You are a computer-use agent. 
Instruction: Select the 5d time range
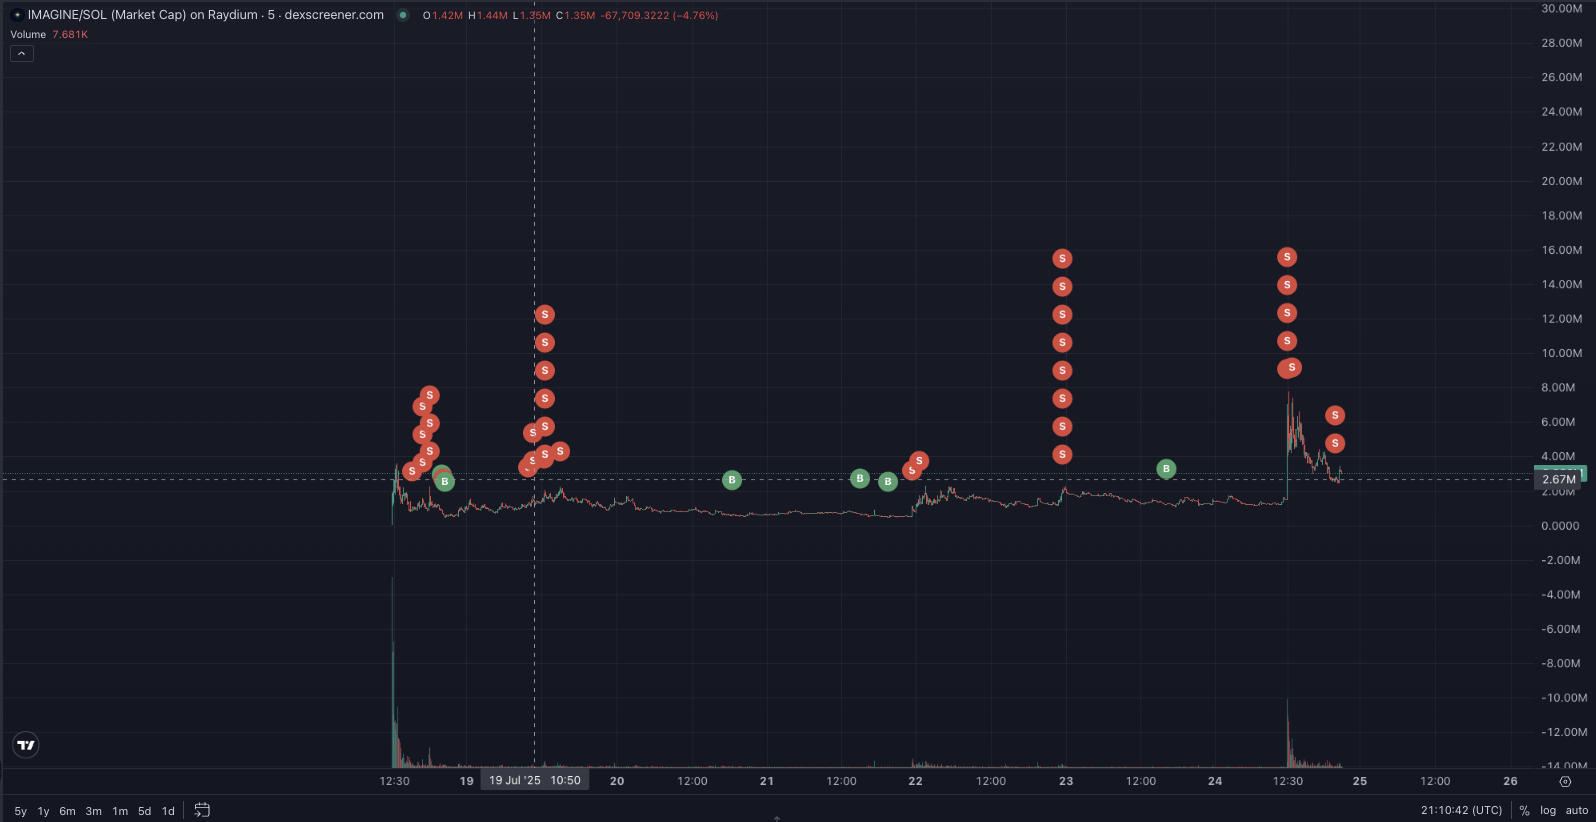pos(145,811)
